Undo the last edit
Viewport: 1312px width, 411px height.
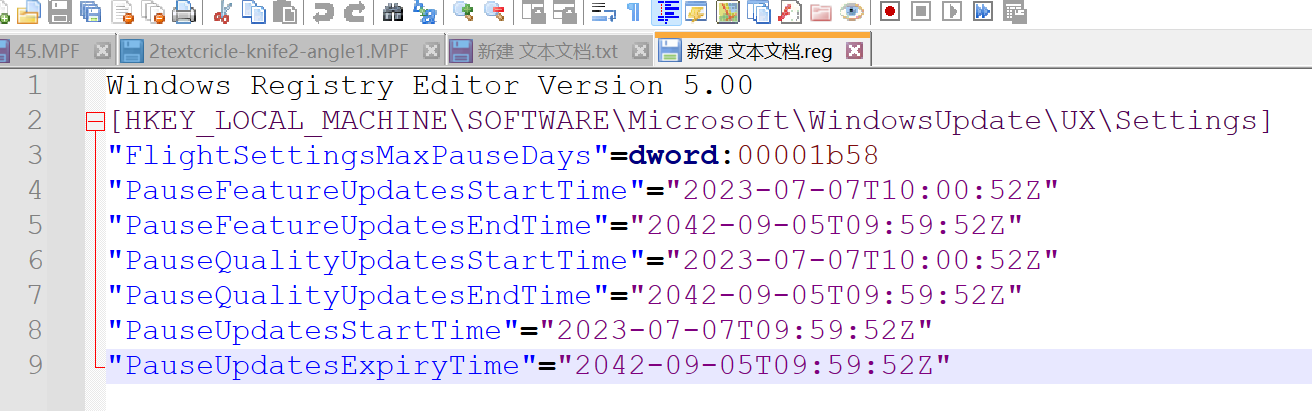coord(322,12)
